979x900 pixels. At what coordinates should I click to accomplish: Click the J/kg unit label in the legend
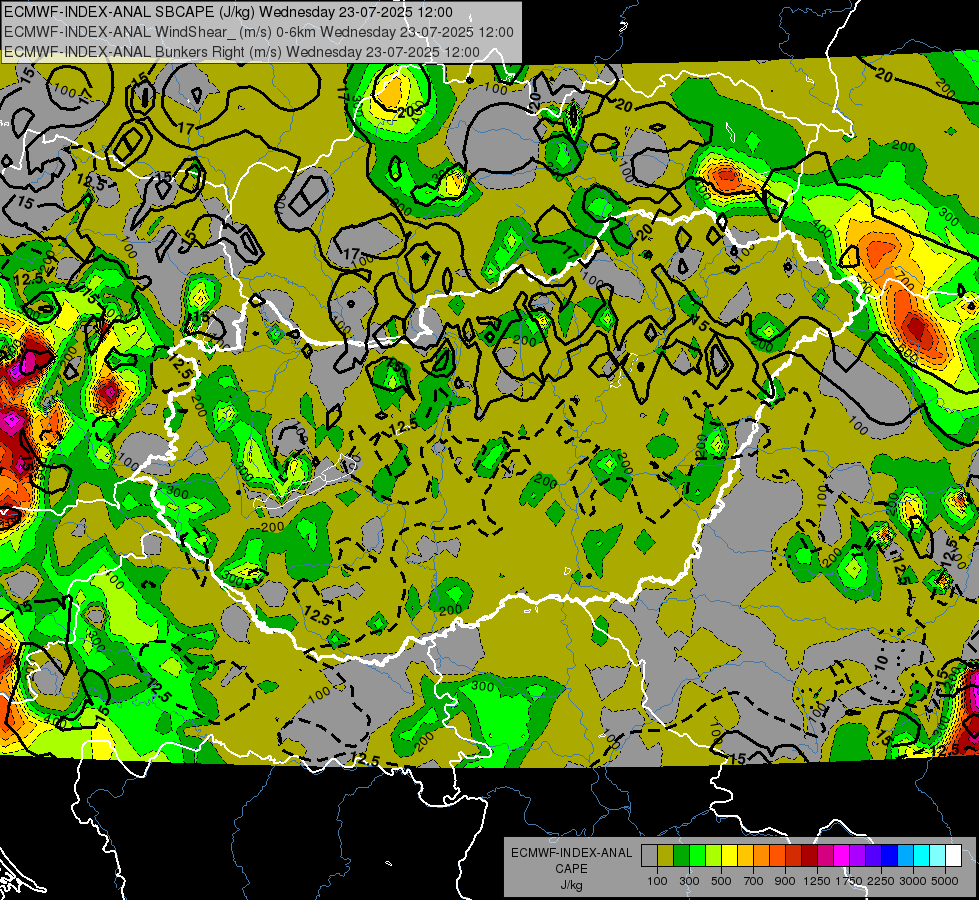pyautogui.click(x=571, y=885)
